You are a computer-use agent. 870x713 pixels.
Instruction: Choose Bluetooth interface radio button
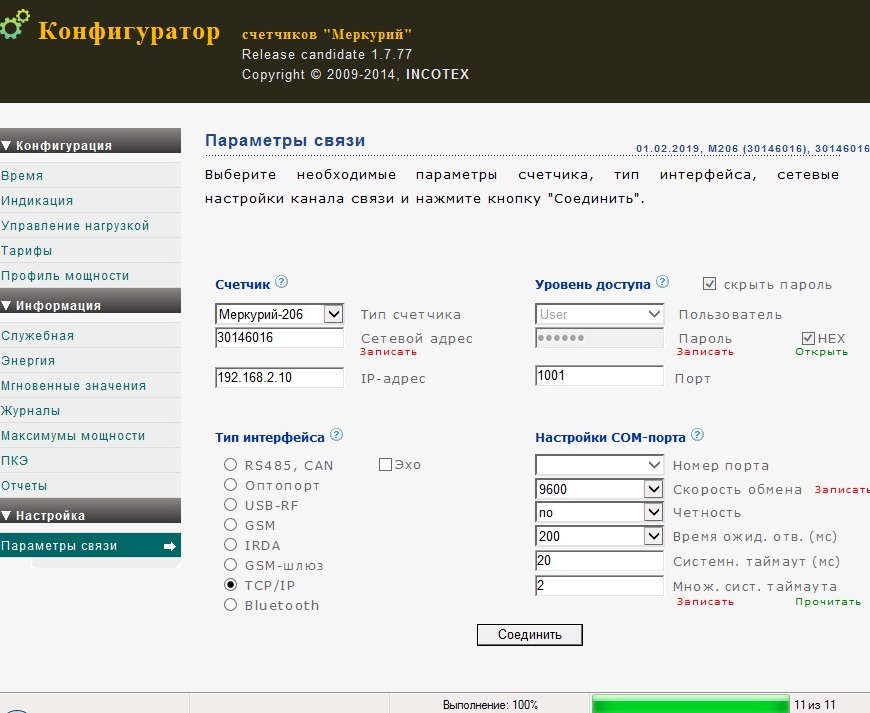coord(230,605)
